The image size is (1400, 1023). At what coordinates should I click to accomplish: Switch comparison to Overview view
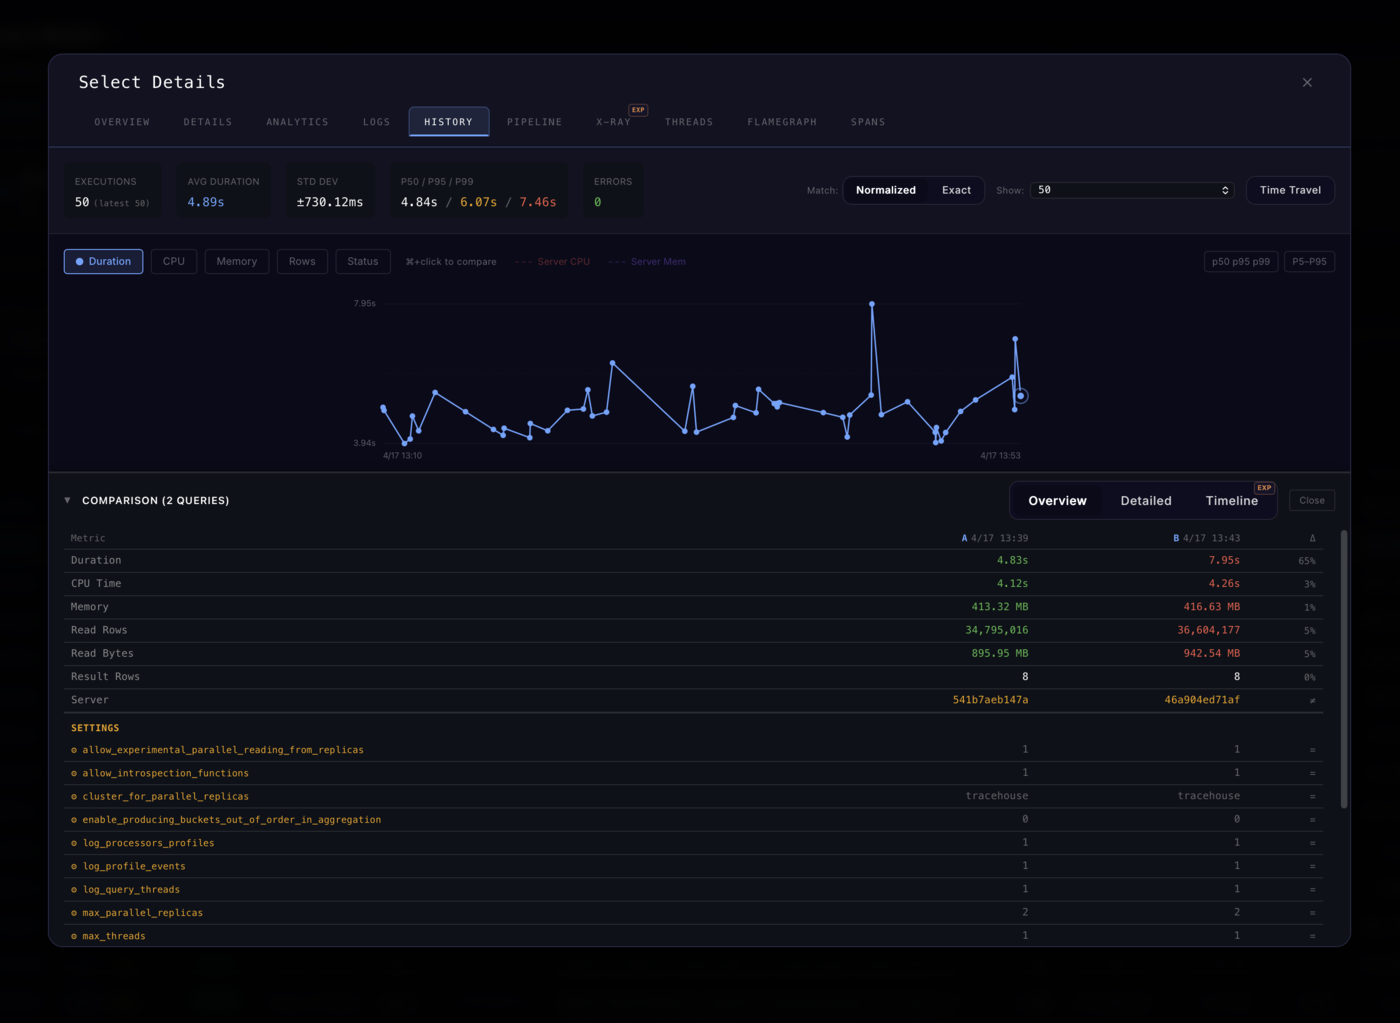(1057, 500)
